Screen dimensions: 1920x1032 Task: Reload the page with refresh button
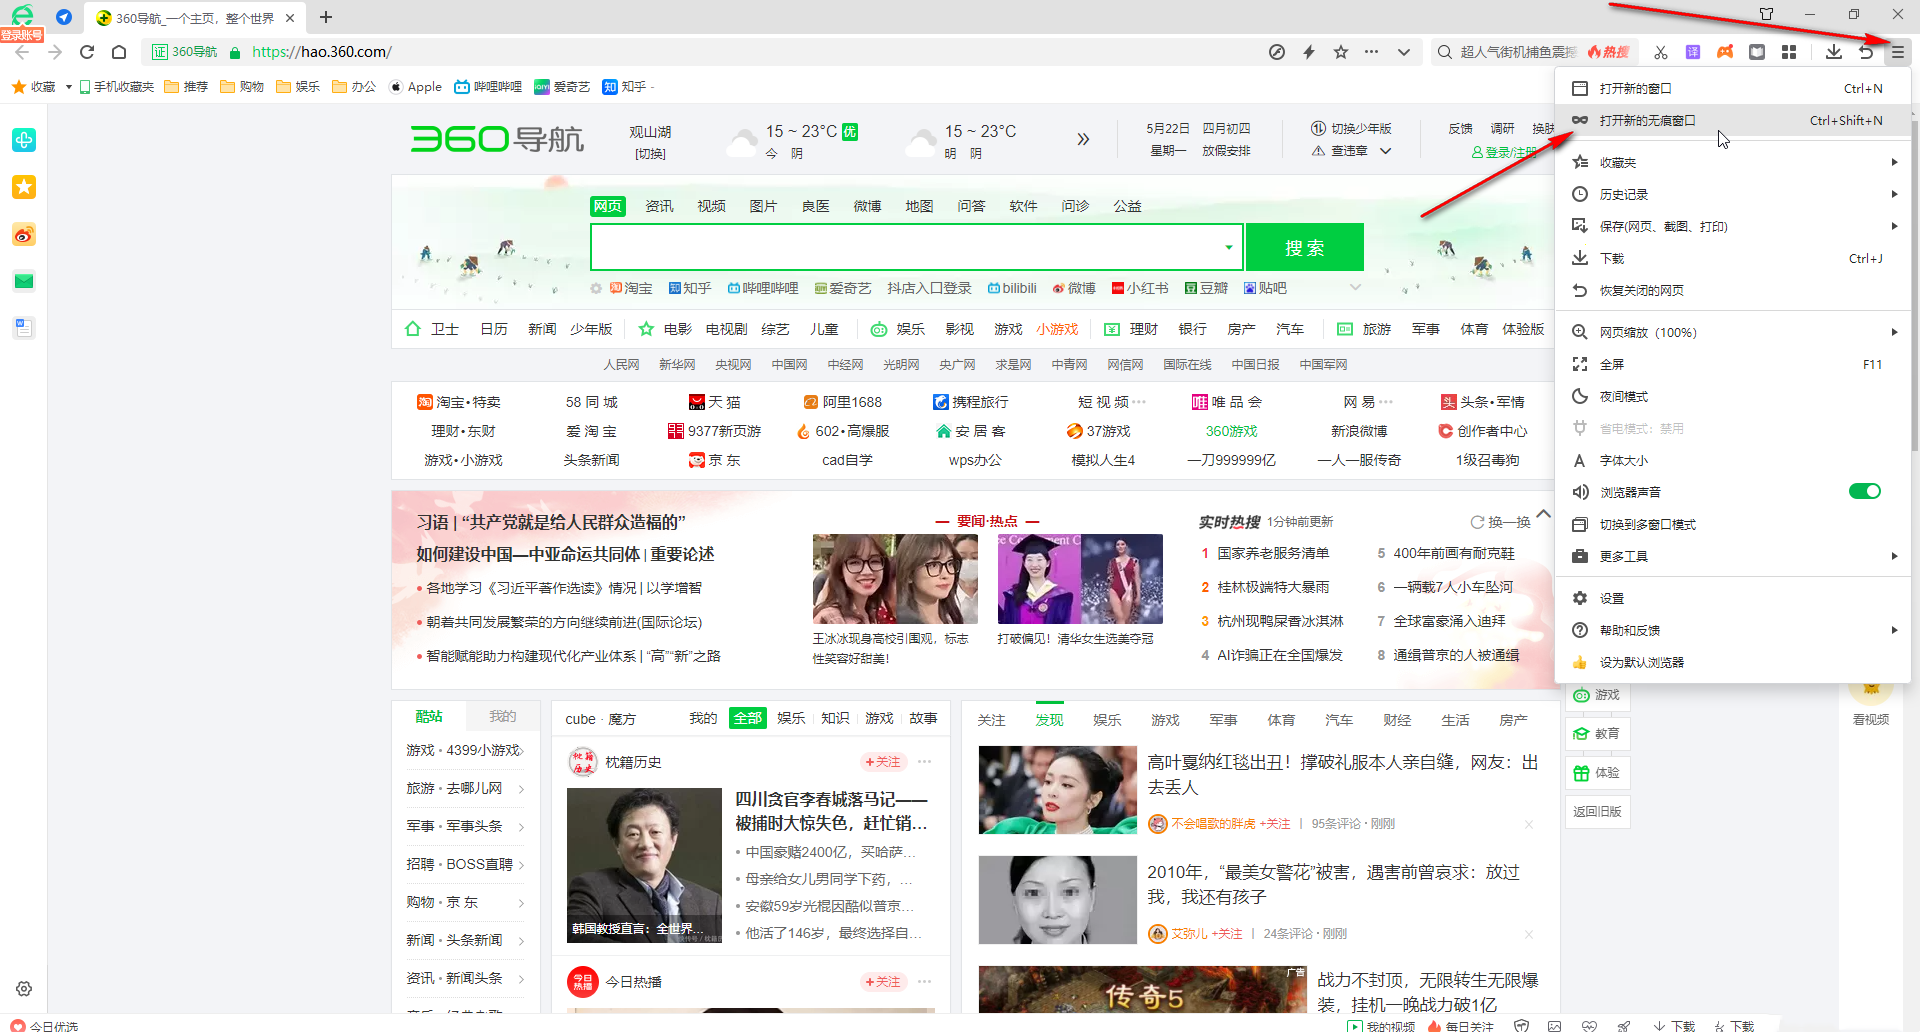(x=87, y=52)
